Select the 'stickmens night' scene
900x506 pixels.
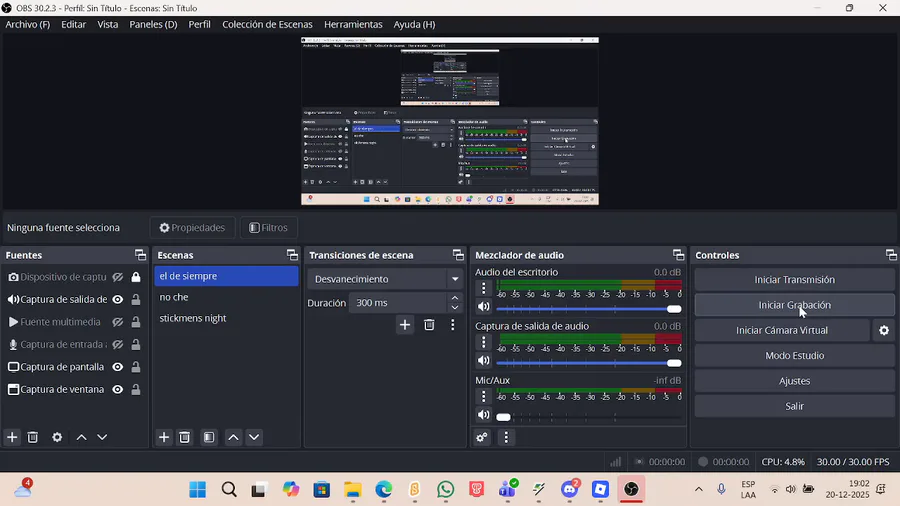(x=226, y=318)
